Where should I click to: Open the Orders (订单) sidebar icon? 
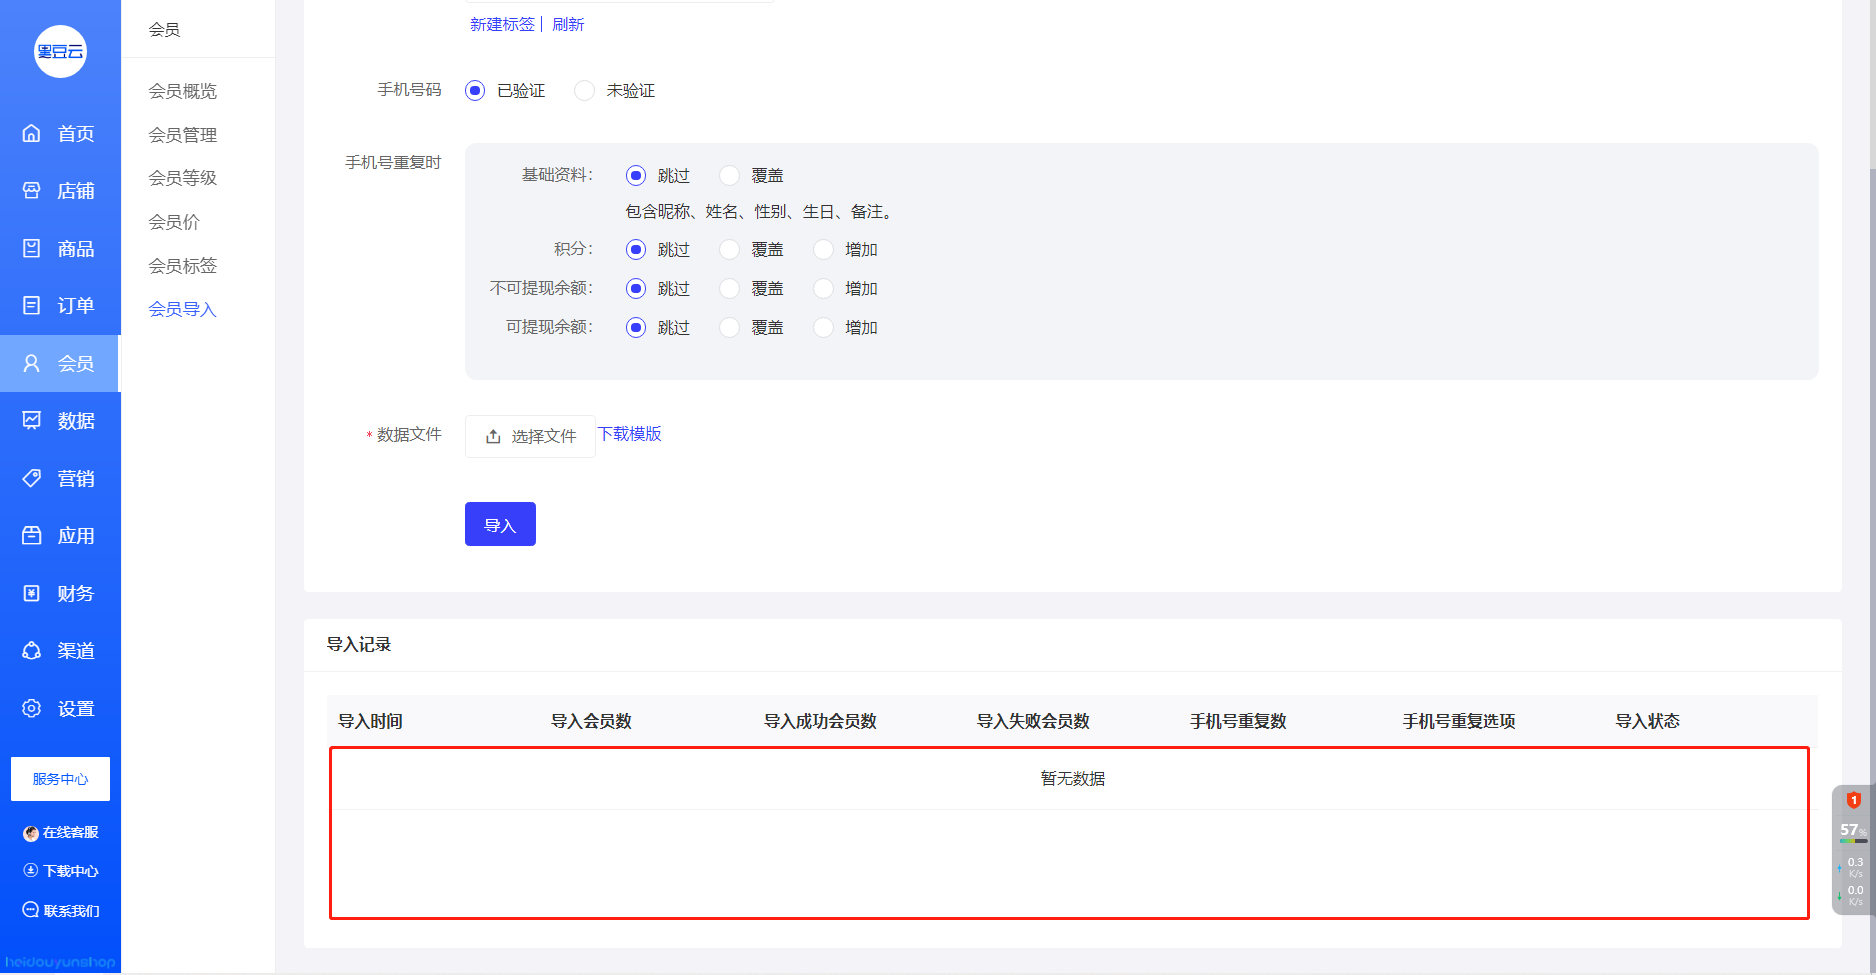coord(32,305)
